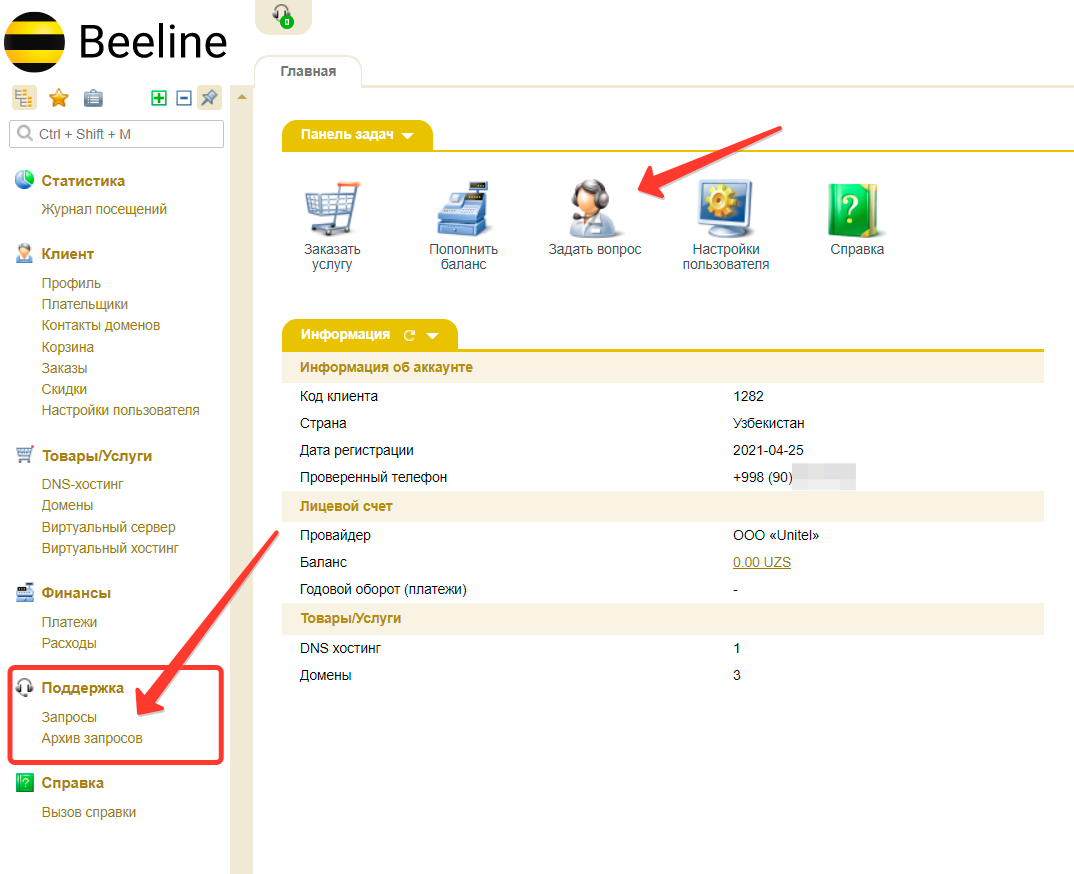Open Профиль in the Клиент menu
Image resolution: width=1074 pixels, height=874 pixels.
71,283
